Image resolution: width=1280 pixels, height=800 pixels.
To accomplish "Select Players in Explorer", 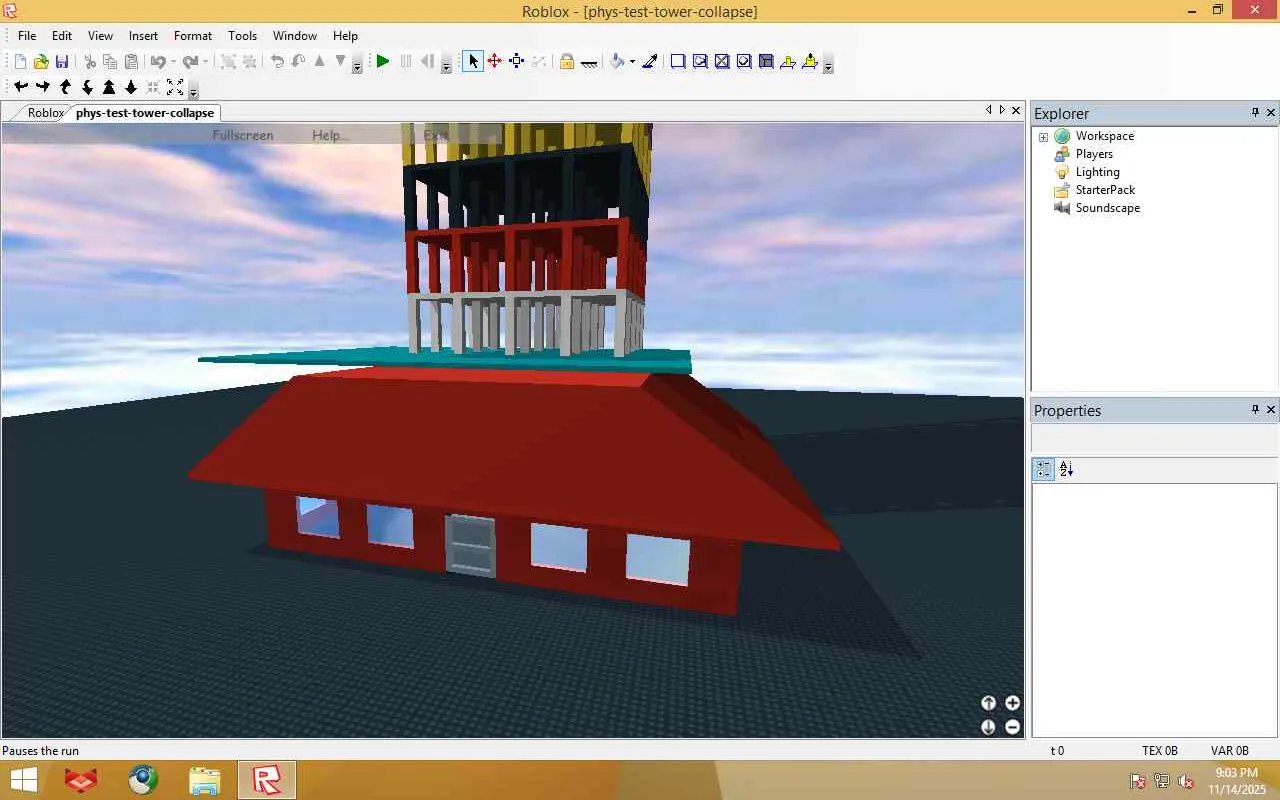I will (1094, 154).
